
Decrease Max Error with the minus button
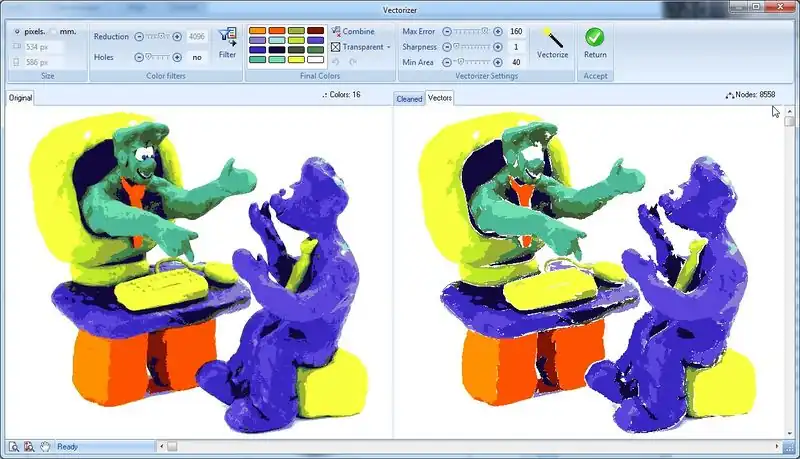[446, 32]
